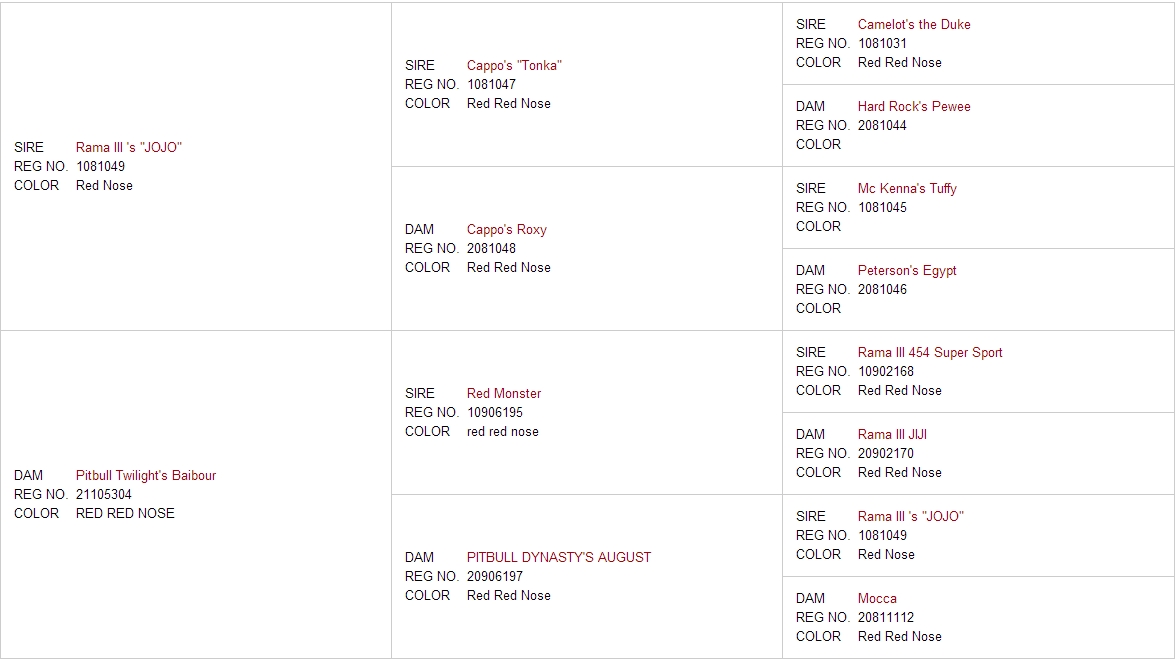This screenshot has width=1176, height=660.
Task: Open the Cappo's "Tonka" sire link
Action: pyautogui.click(x=514, y=65)
